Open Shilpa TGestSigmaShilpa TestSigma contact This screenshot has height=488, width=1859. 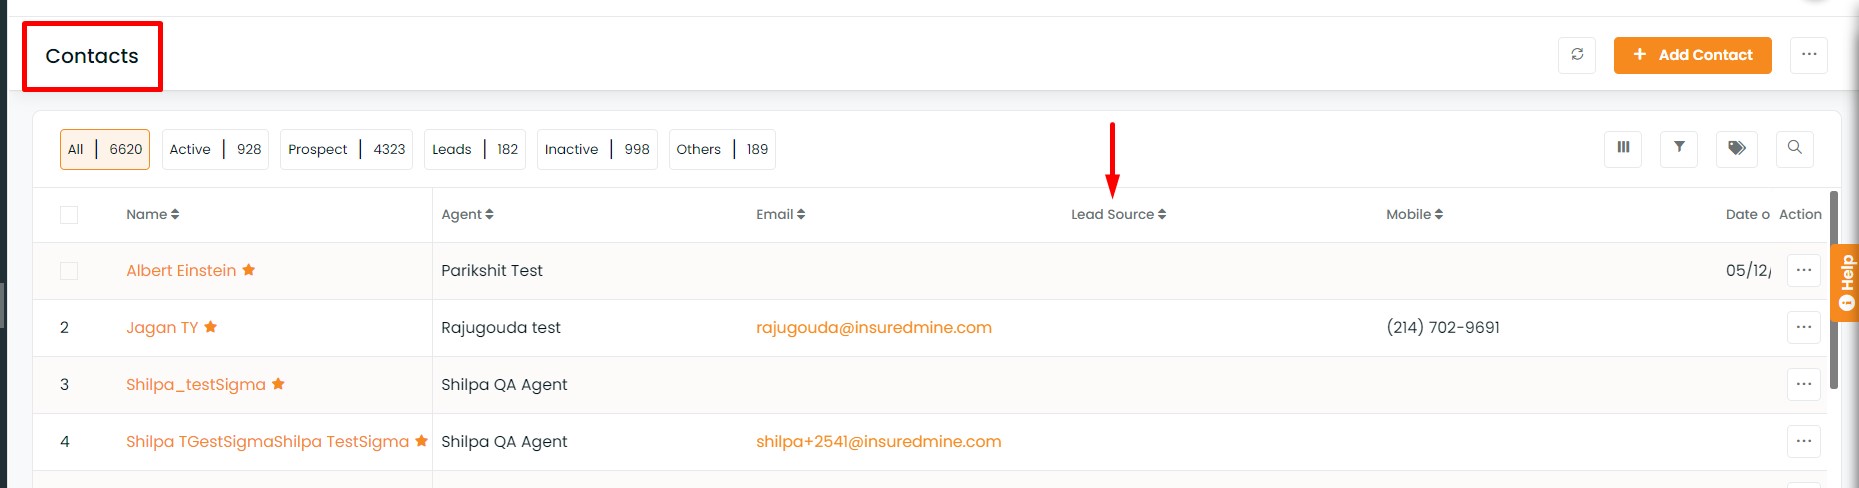(x=267, y=441)
